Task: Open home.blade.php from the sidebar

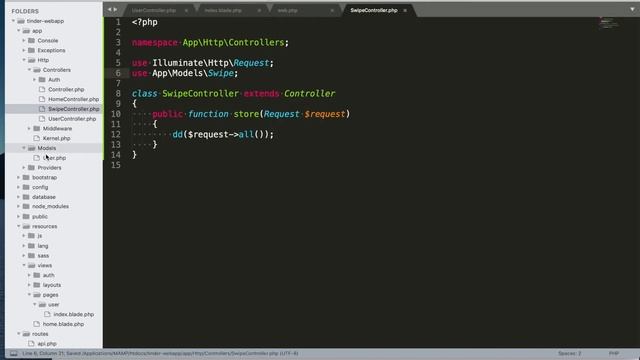Action: 63,324
